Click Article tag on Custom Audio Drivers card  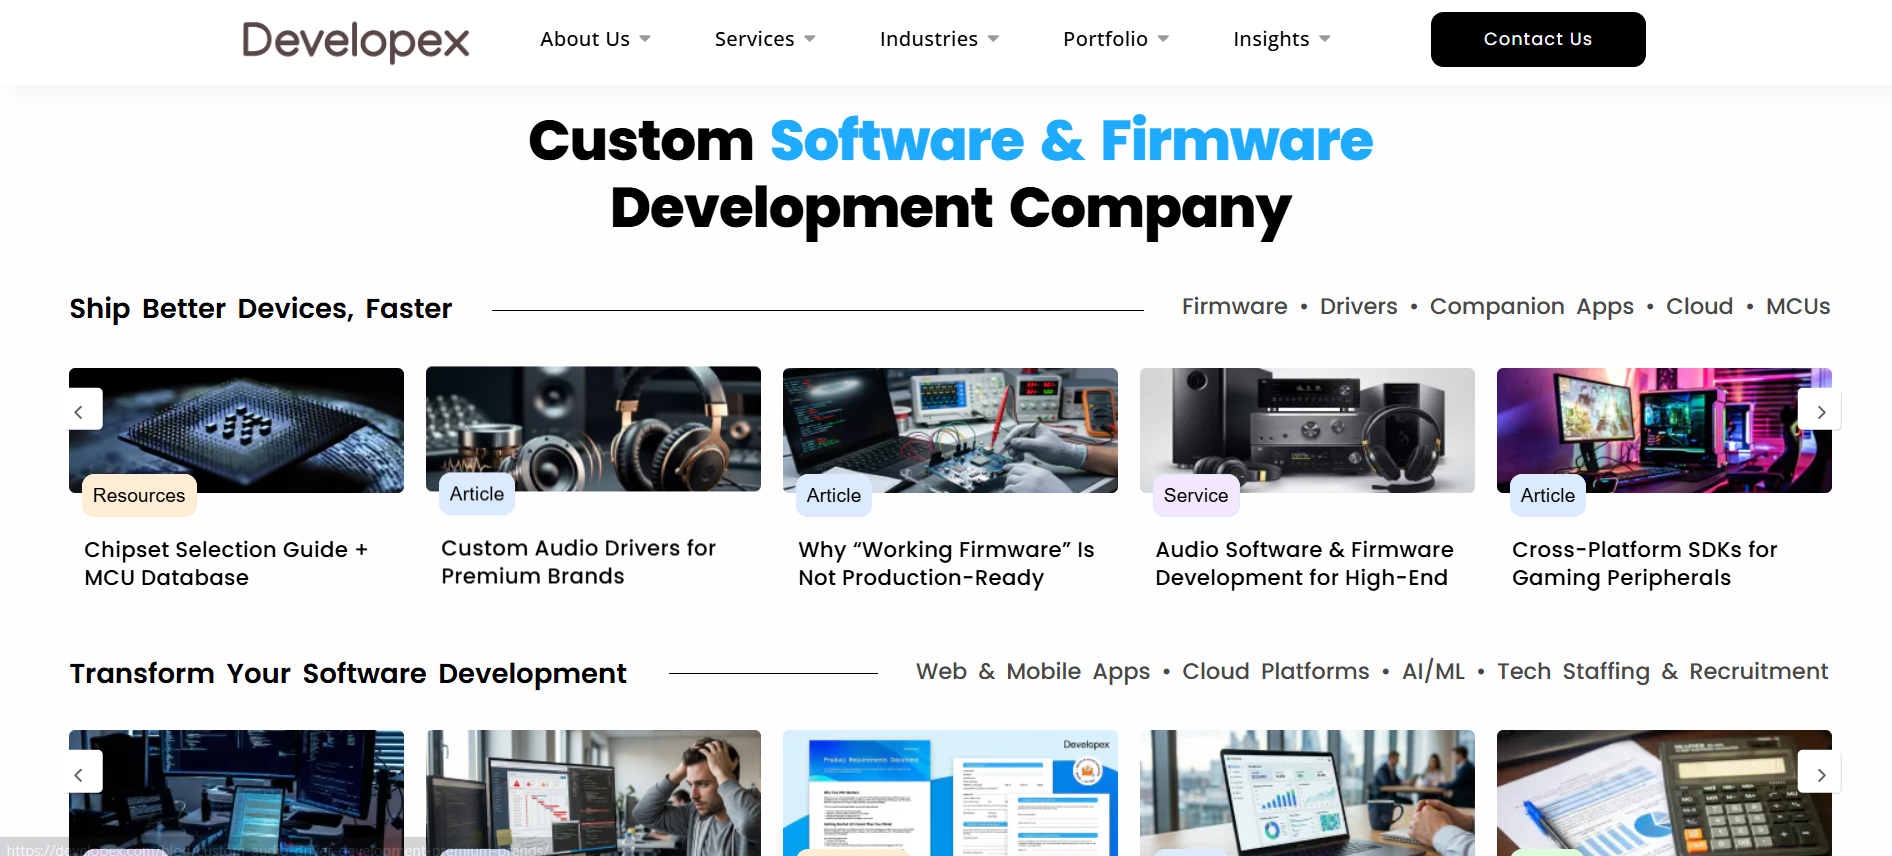477,494
